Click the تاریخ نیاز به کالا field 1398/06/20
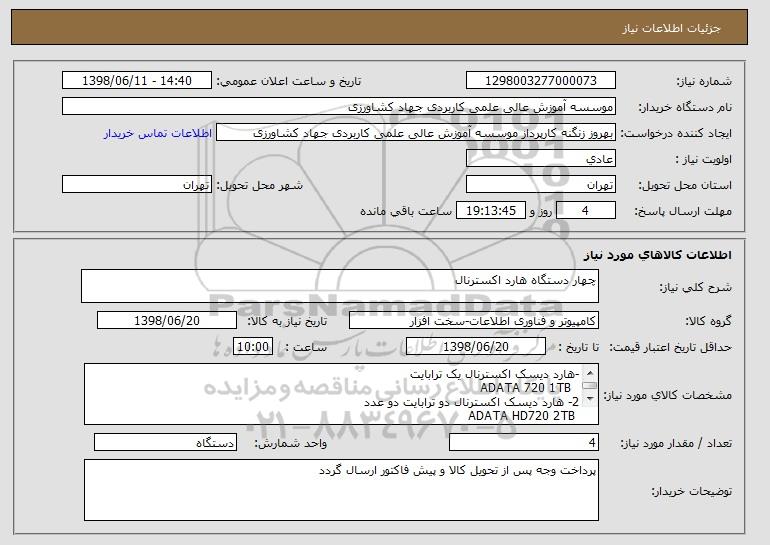Viewport: 770px width, 545px height. tap(167, 321)
